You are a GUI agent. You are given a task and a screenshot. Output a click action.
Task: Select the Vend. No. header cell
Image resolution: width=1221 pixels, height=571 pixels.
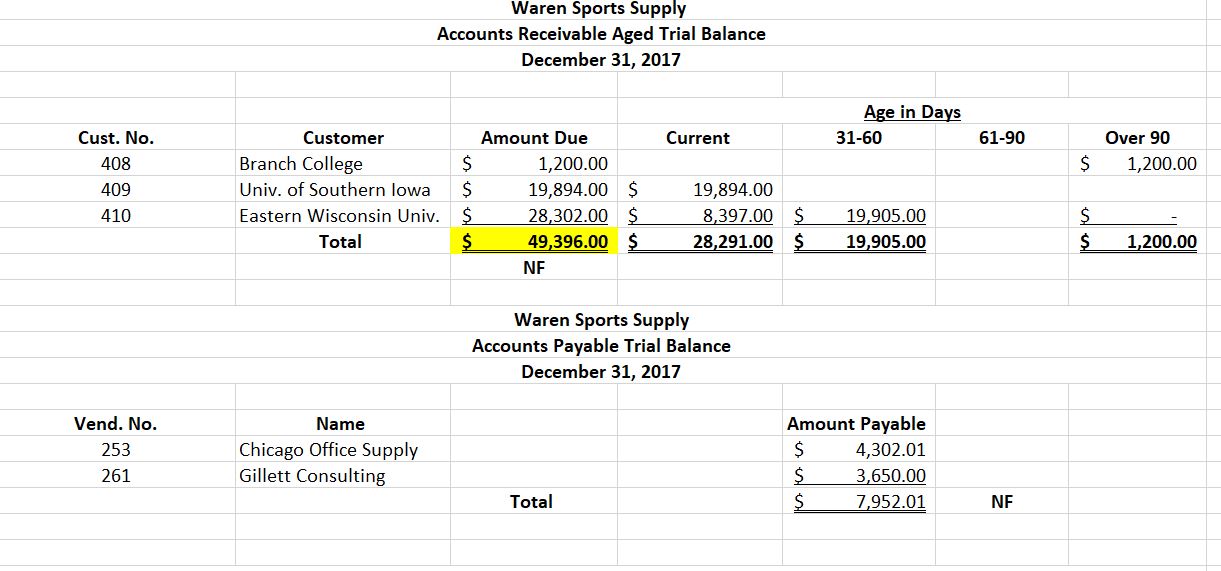point(116,424)
